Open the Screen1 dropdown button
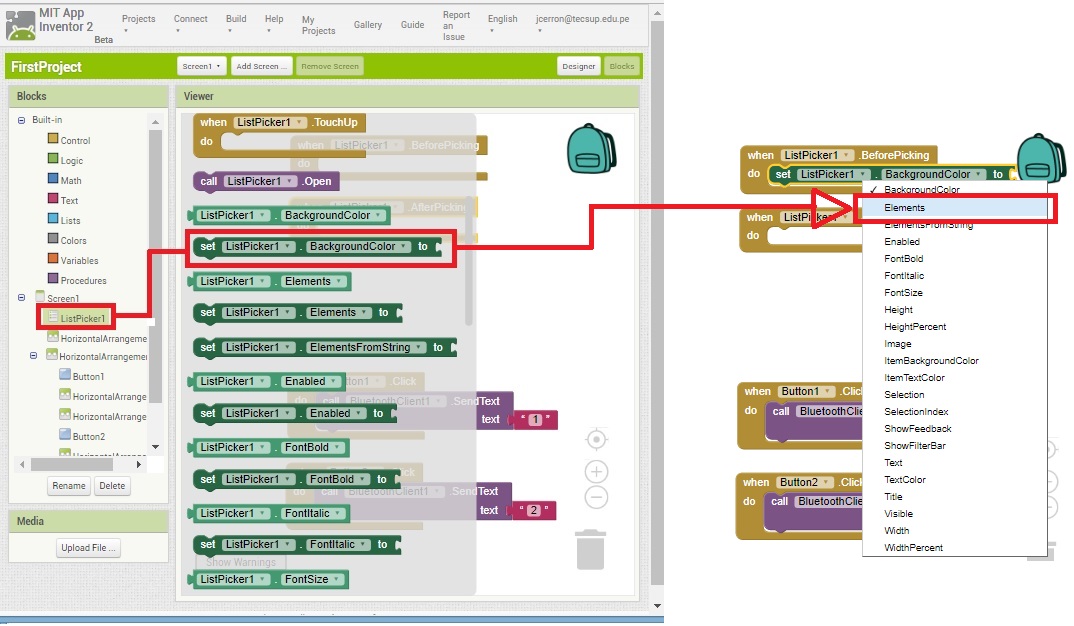Image resolution: width=1074 pixels, height=626 pixels. pos(201,66)
